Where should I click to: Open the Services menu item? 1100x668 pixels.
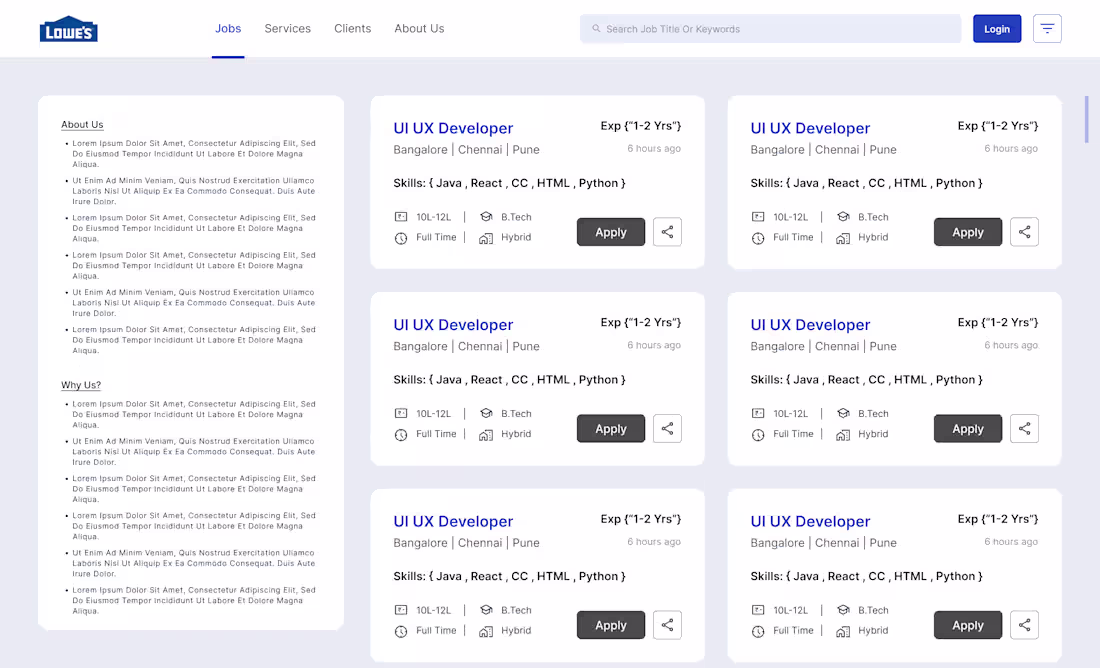tap(288, 28)
